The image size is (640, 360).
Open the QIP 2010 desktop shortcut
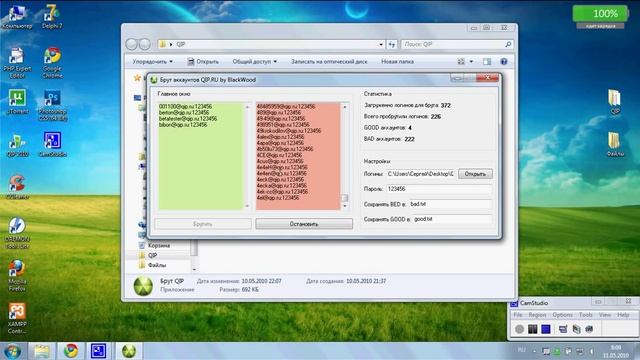tap(17, 145)
